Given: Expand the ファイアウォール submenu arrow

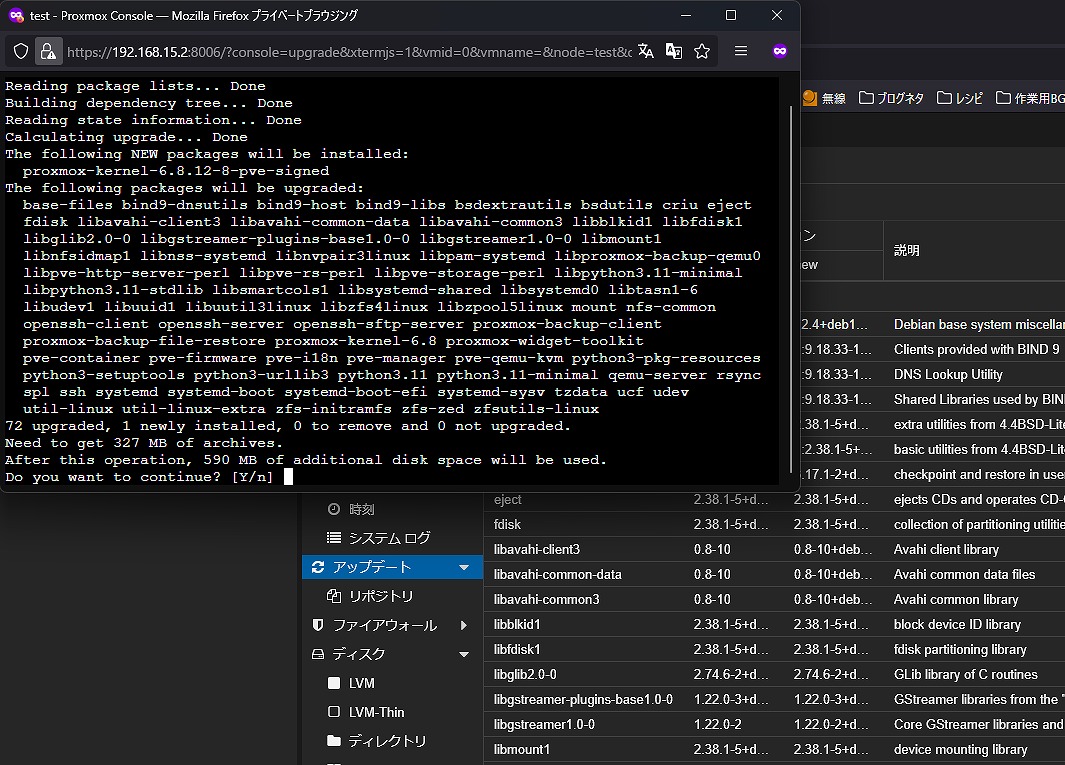Looking at the screenshot, I should click(x=464, y=625).
